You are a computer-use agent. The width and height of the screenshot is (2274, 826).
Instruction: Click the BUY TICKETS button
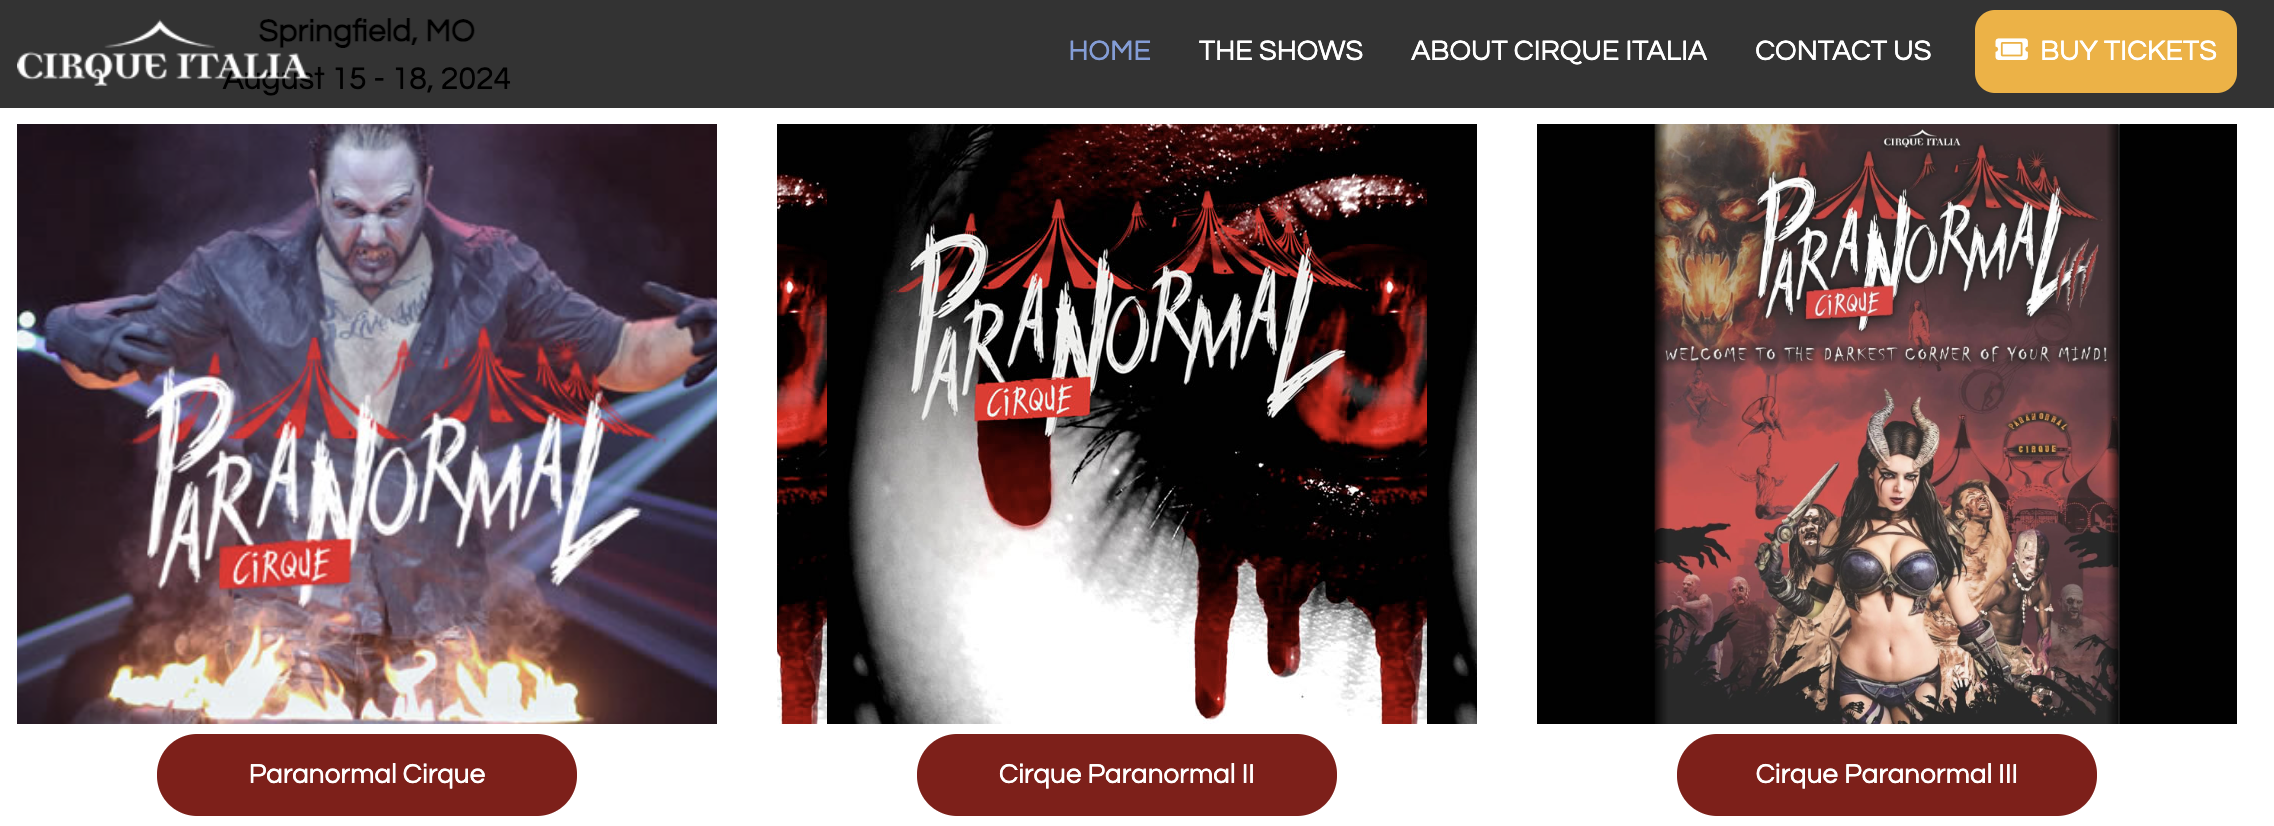click(x=2105, y=51)
